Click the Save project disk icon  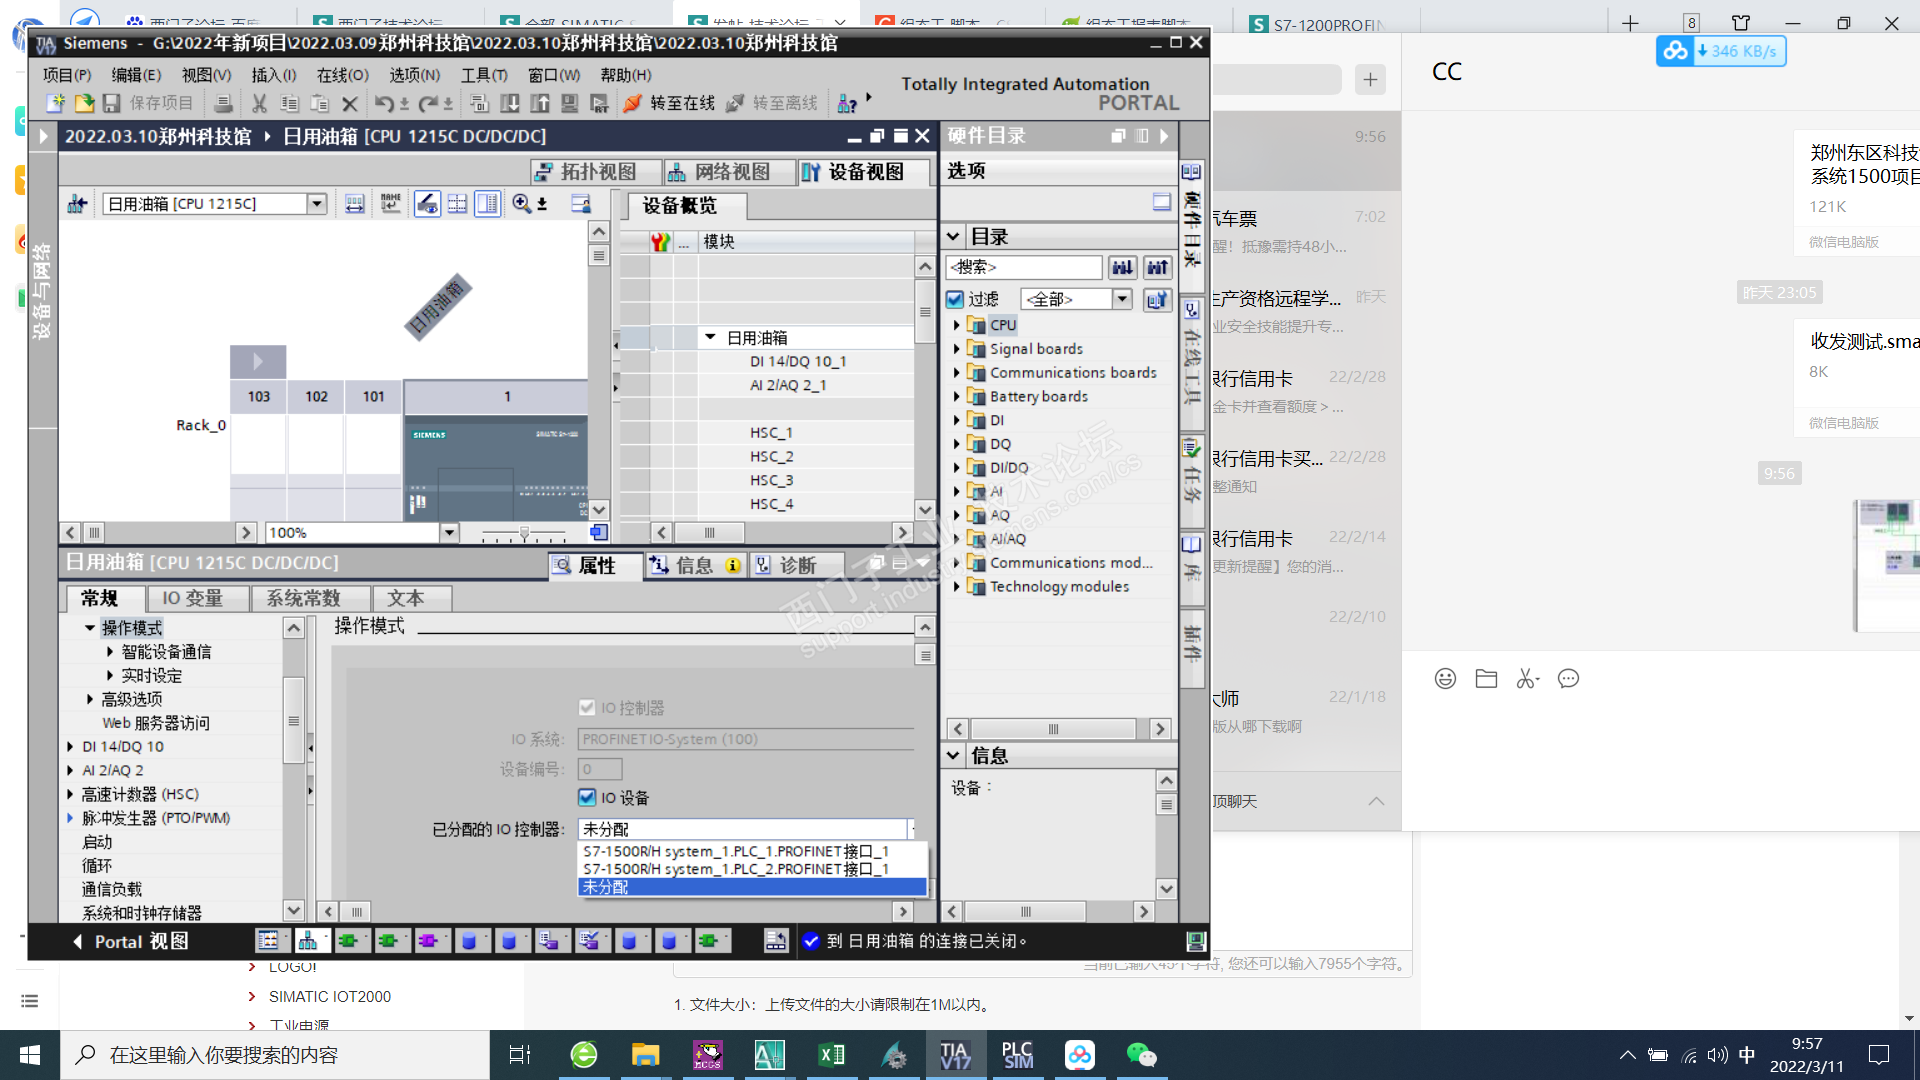(112, 103)
